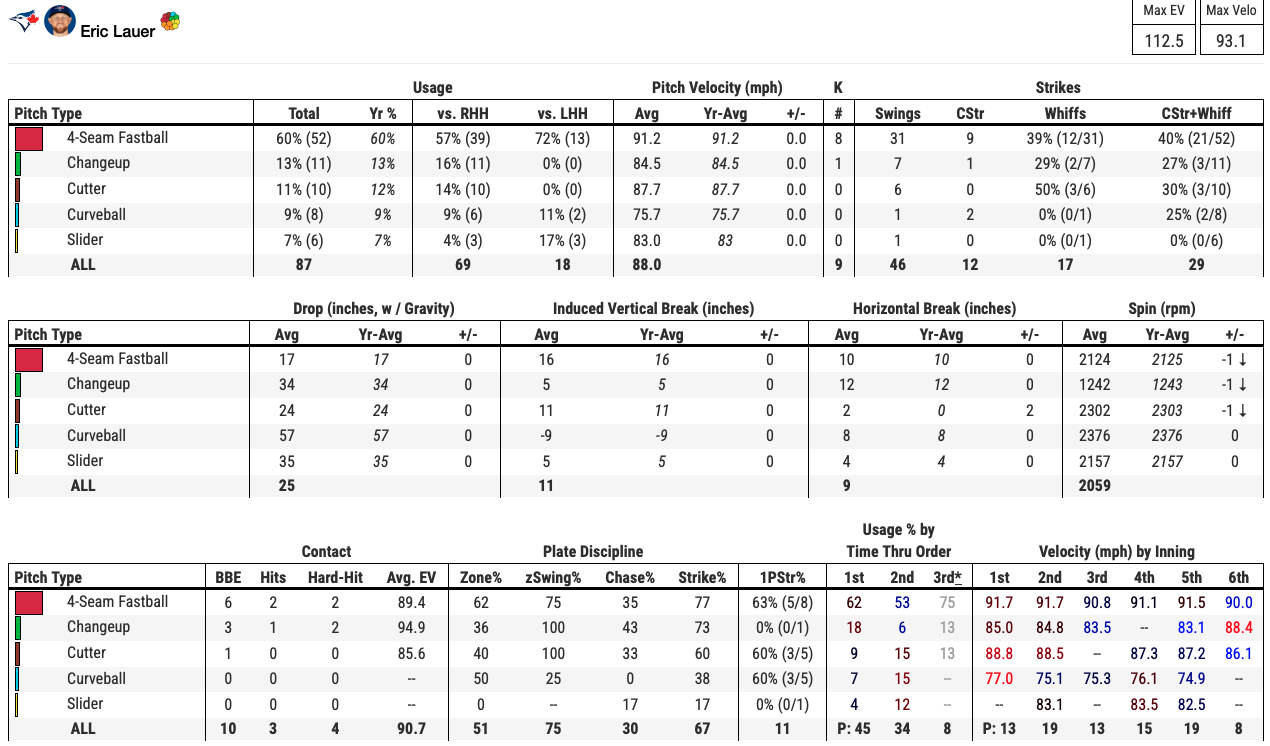Click the green Changeup marker in the Drop table
Viewport: 1270px width, 746px height.
tap(18, 384)
